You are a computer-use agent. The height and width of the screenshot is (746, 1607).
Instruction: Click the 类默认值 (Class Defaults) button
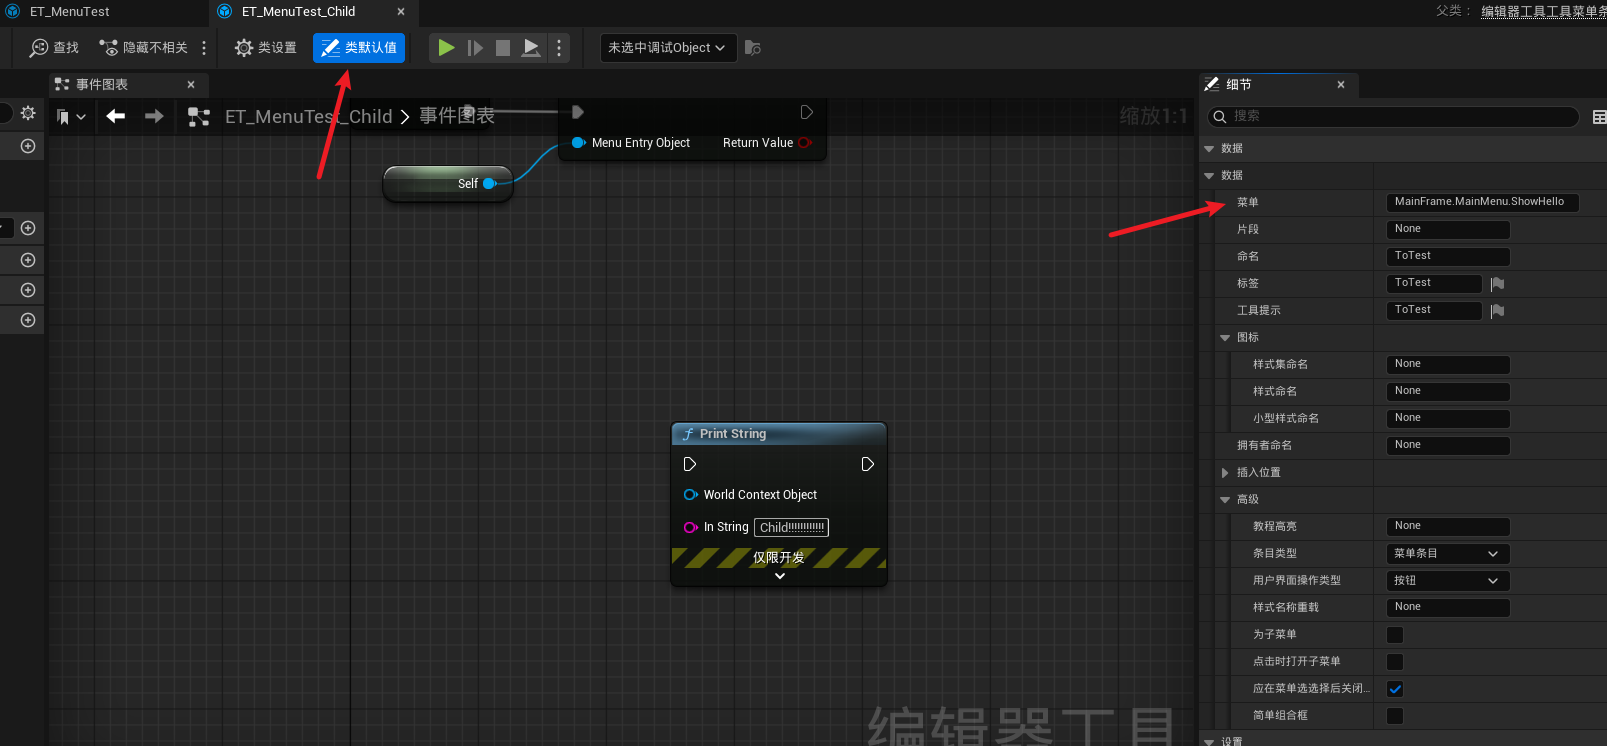coord(359,48)
